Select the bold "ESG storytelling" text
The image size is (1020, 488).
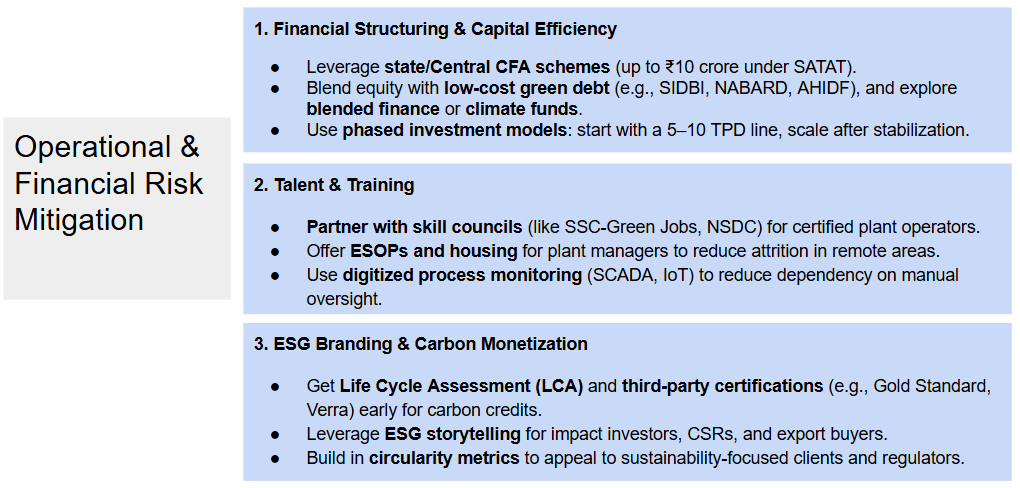pos(452,434)
